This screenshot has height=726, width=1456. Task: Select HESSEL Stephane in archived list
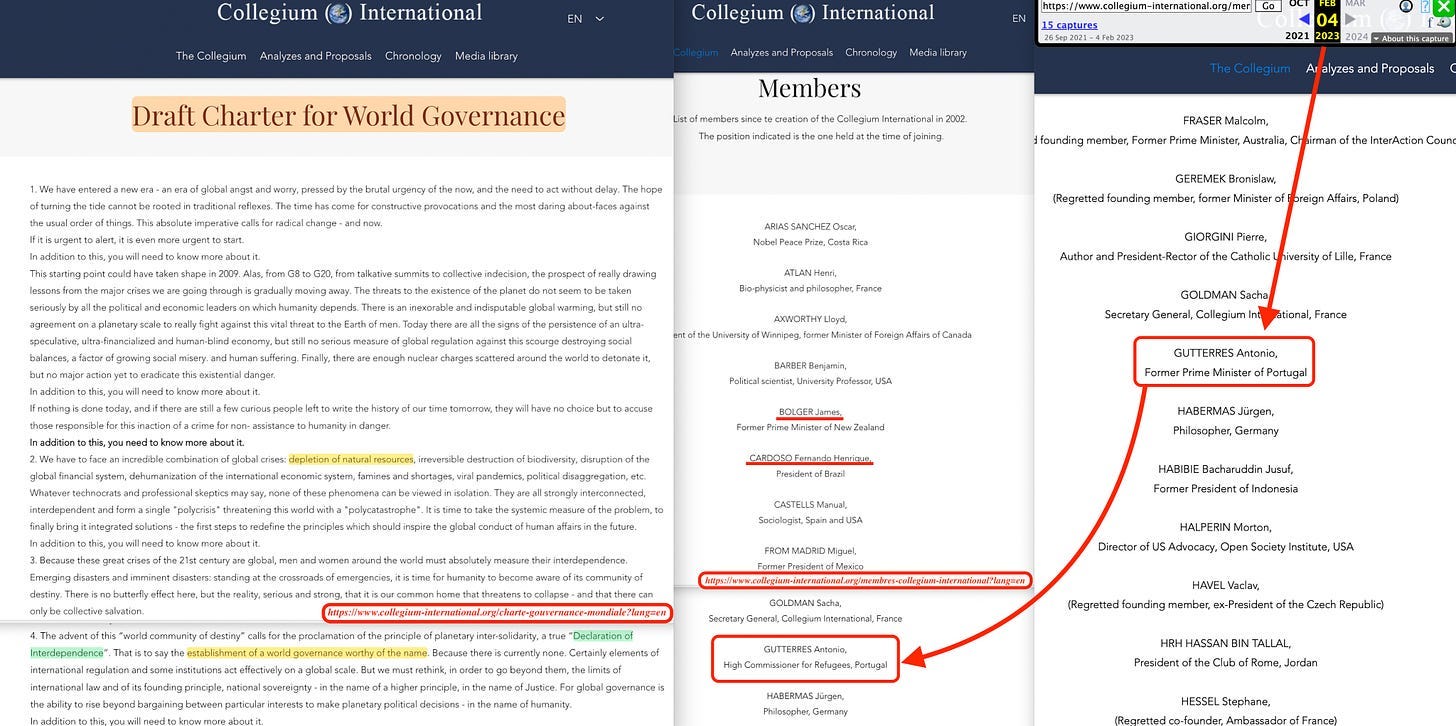point(1225,701)
